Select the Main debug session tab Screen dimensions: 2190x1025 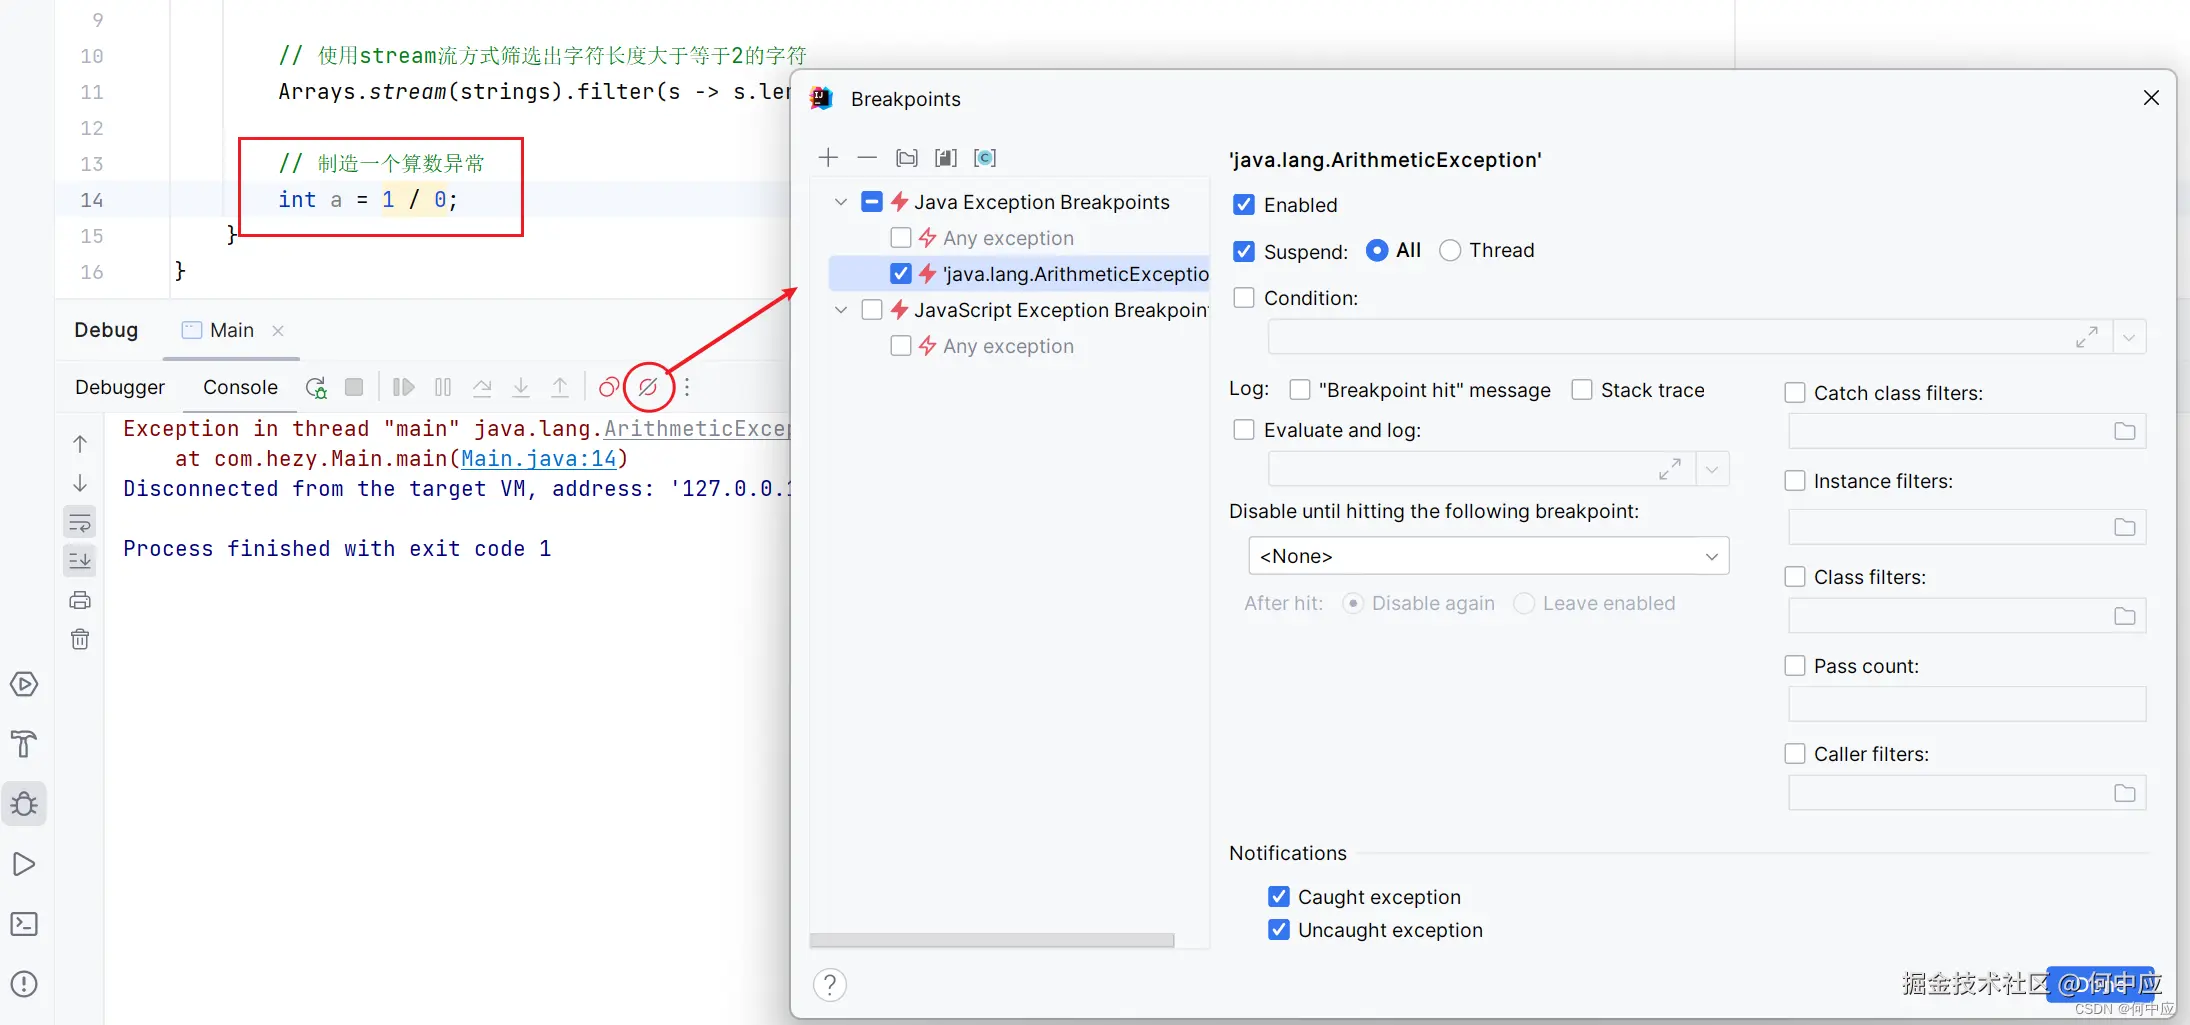click(232, 330)
